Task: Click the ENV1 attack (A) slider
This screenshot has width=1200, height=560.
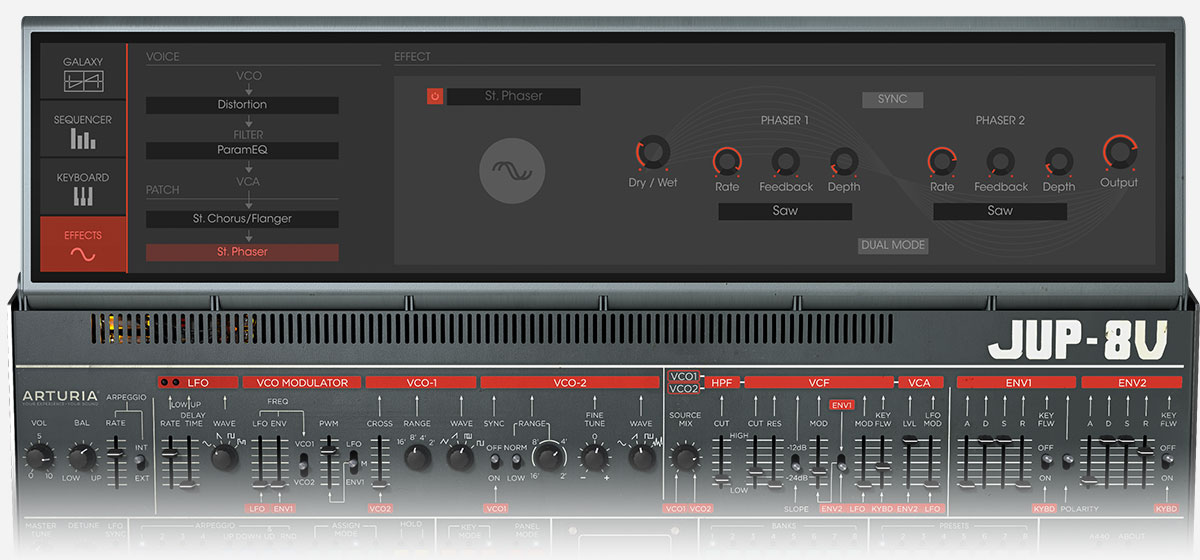Action: (x=966, y=462)
